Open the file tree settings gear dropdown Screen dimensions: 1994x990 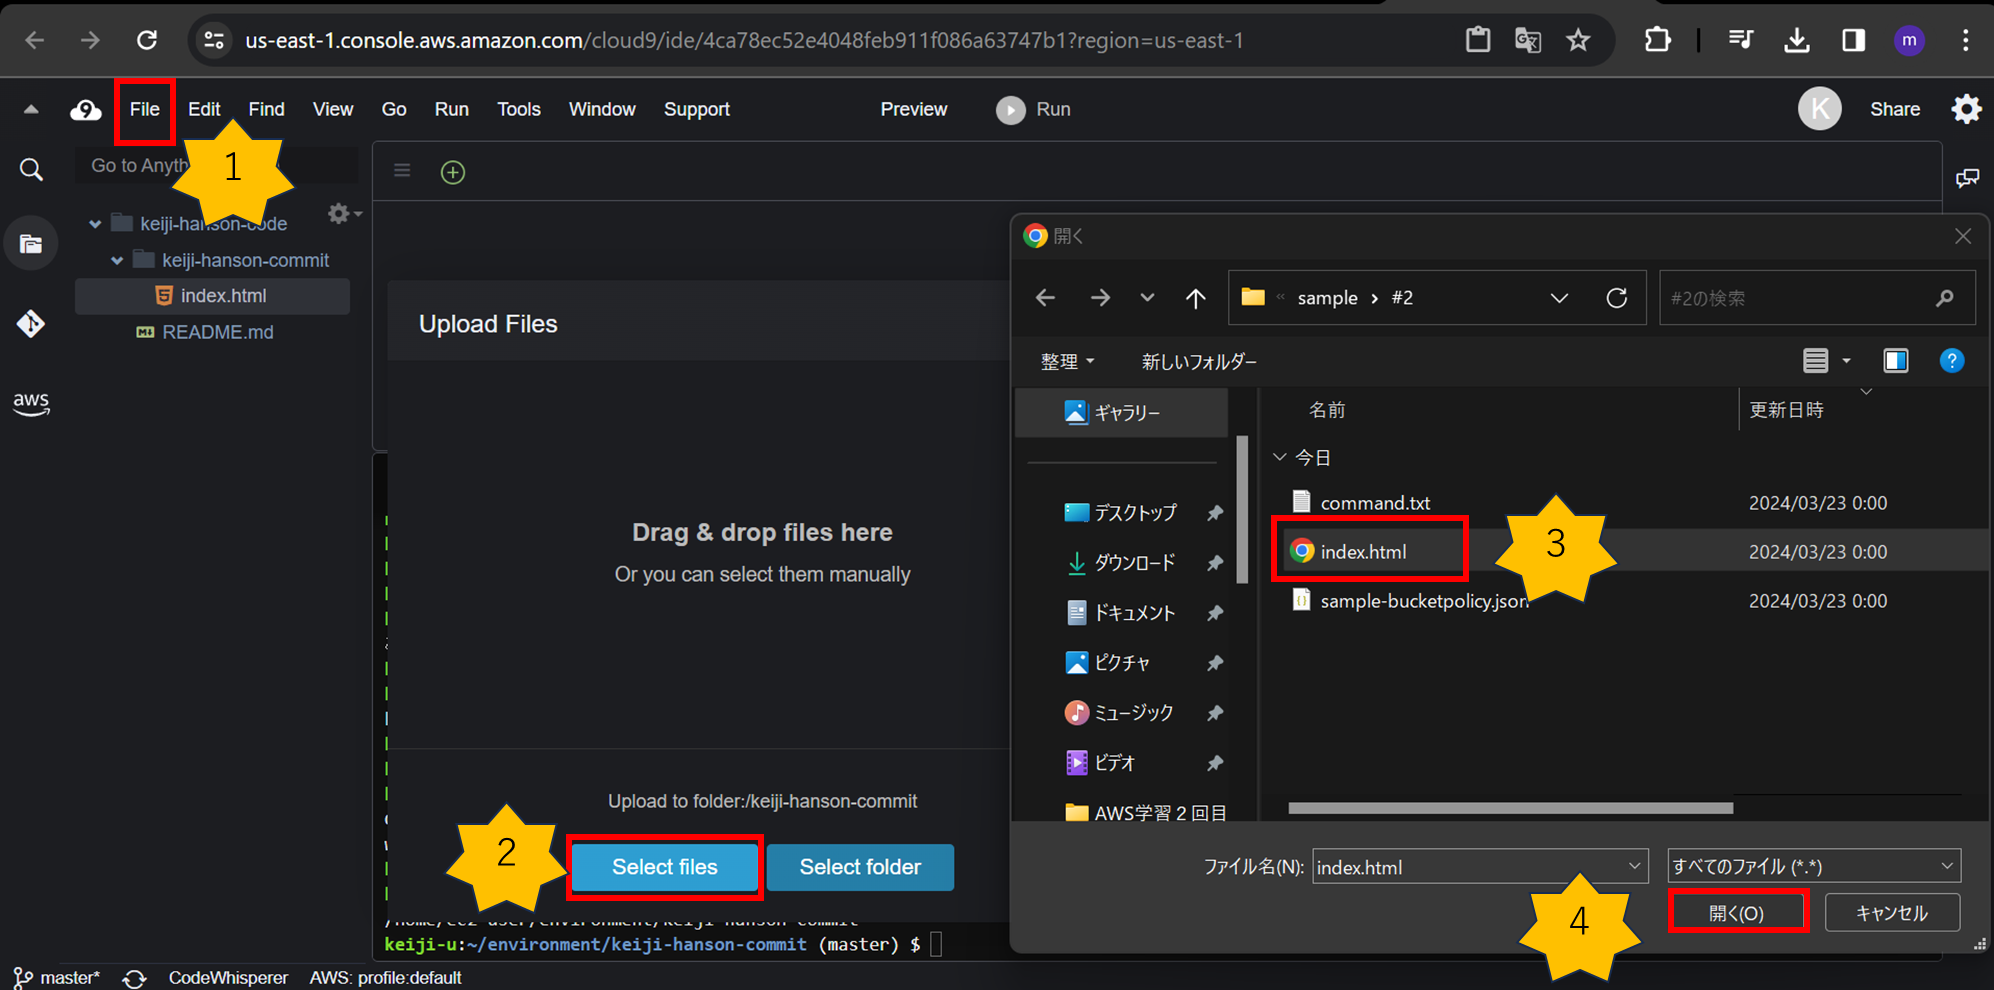pos(344,214)
